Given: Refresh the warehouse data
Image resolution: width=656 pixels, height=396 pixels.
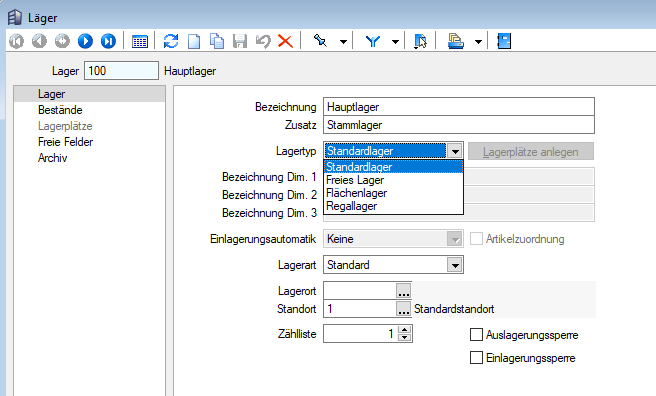Looking at the screenshot, I should tap(171, 41).
